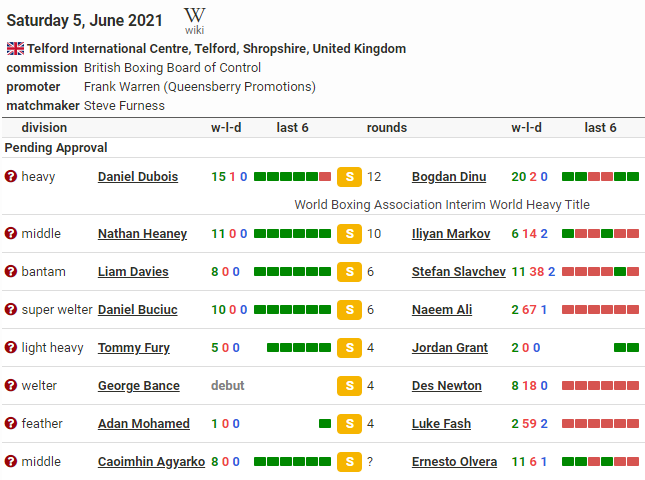
Task: Open Bogdan Dinu boxer profile
Action: point(449,177)
